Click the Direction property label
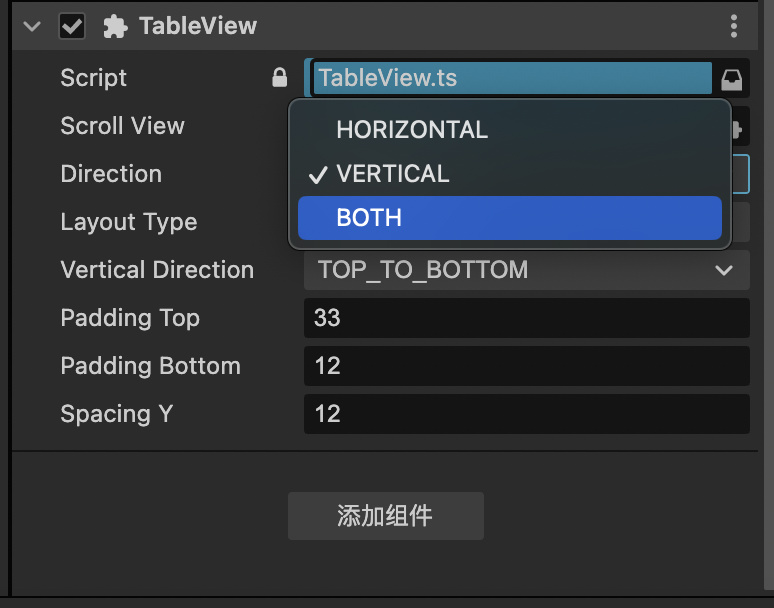The width and height of the screenshot is (774, 608). (111, 174)
